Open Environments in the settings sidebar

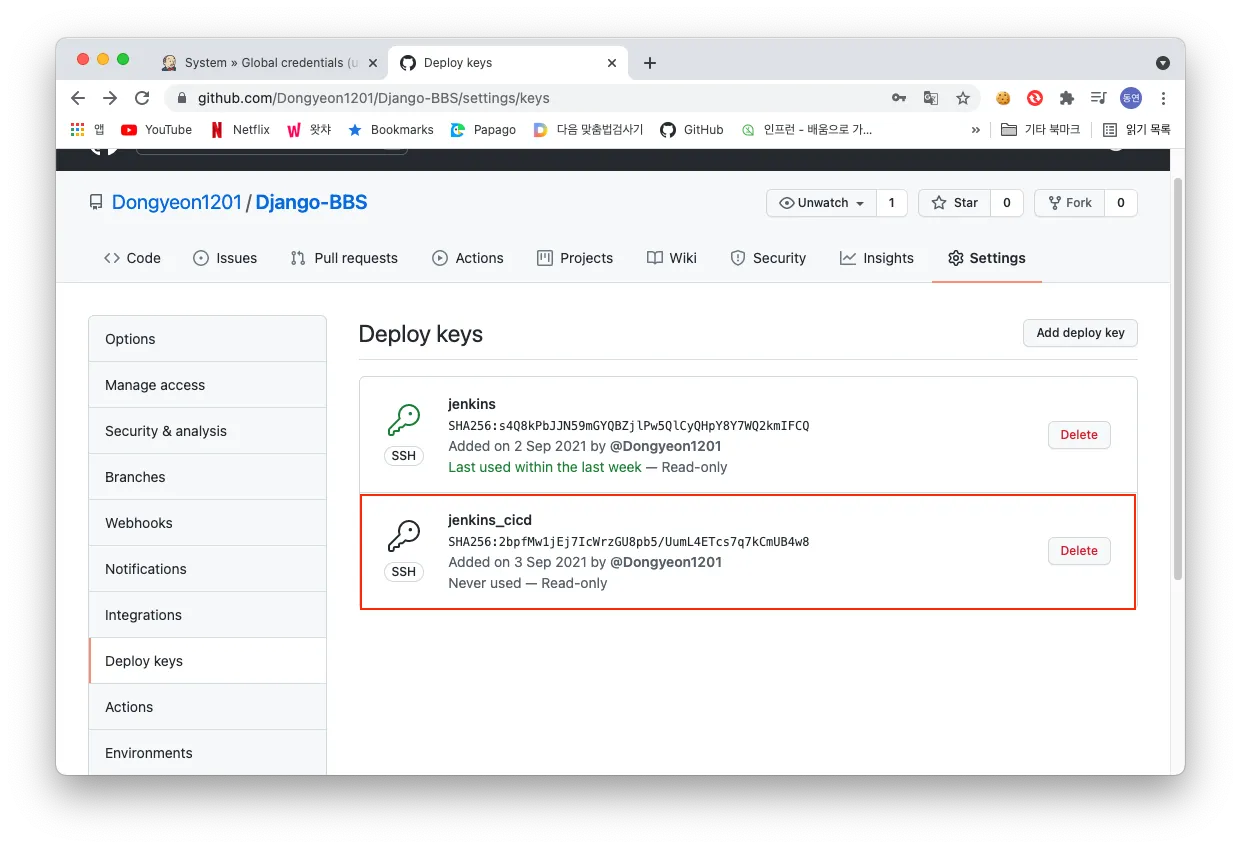pos(208,752)
